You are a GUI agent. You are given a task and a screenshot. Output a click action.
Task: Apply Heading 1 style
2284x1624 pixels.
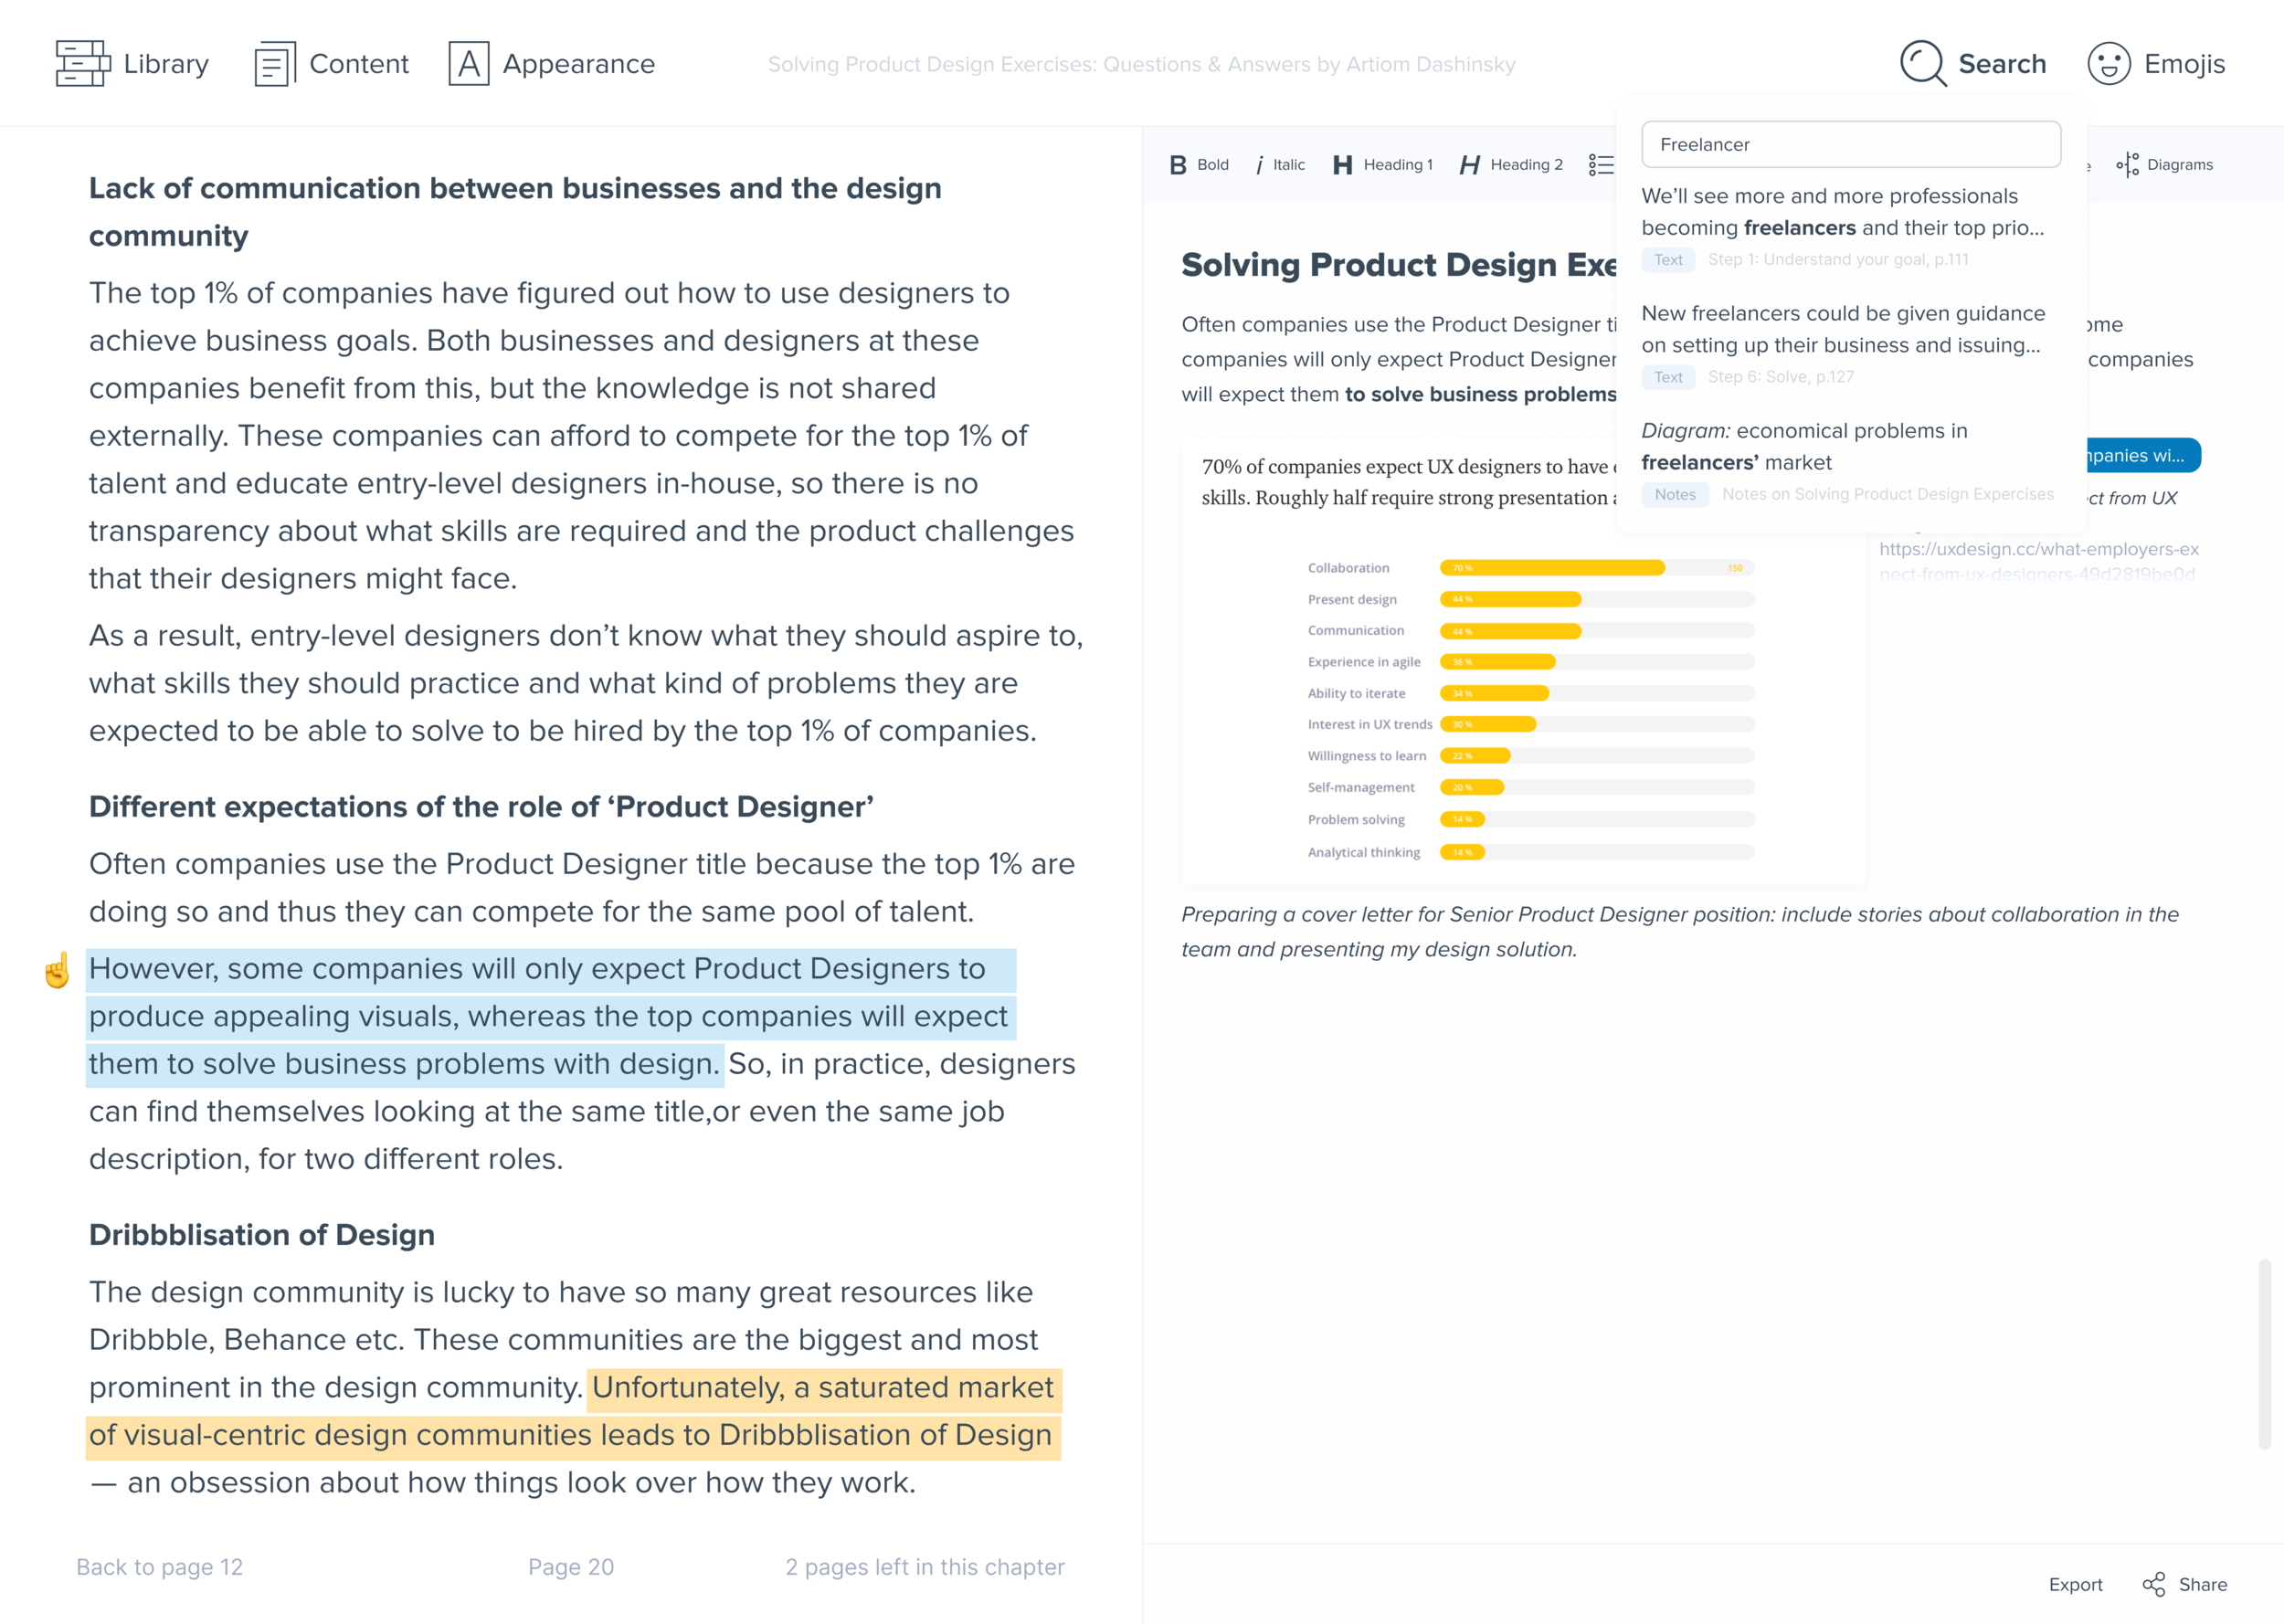click(x=1383, y=165)
